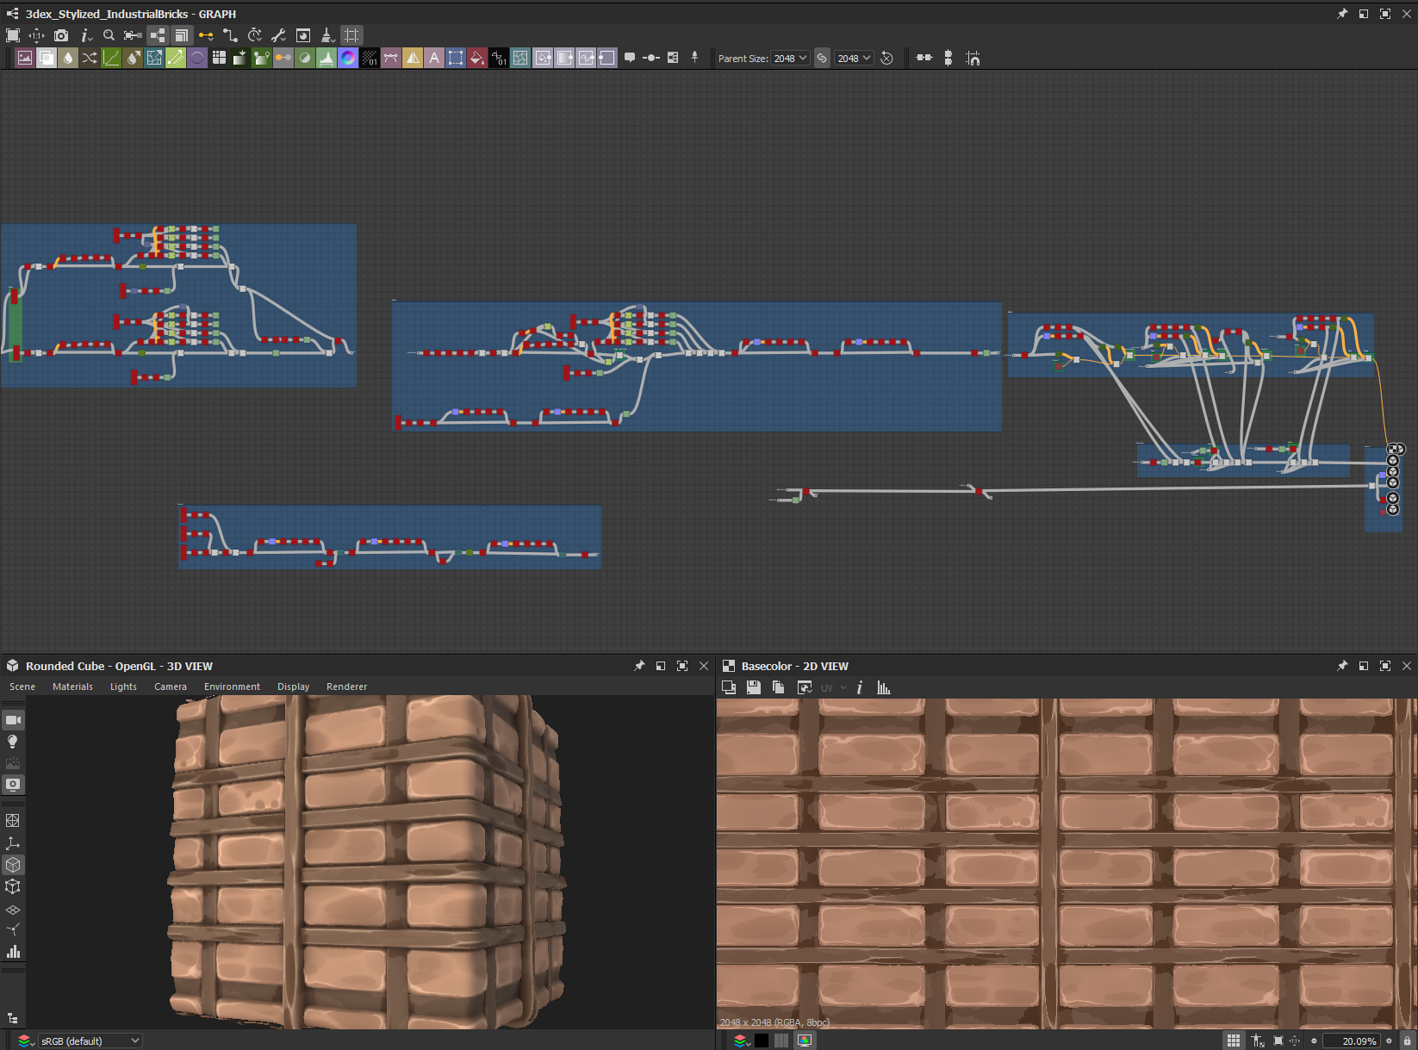
Task: Copy the 2D view image to clipboard
Action: click(778, 687)
